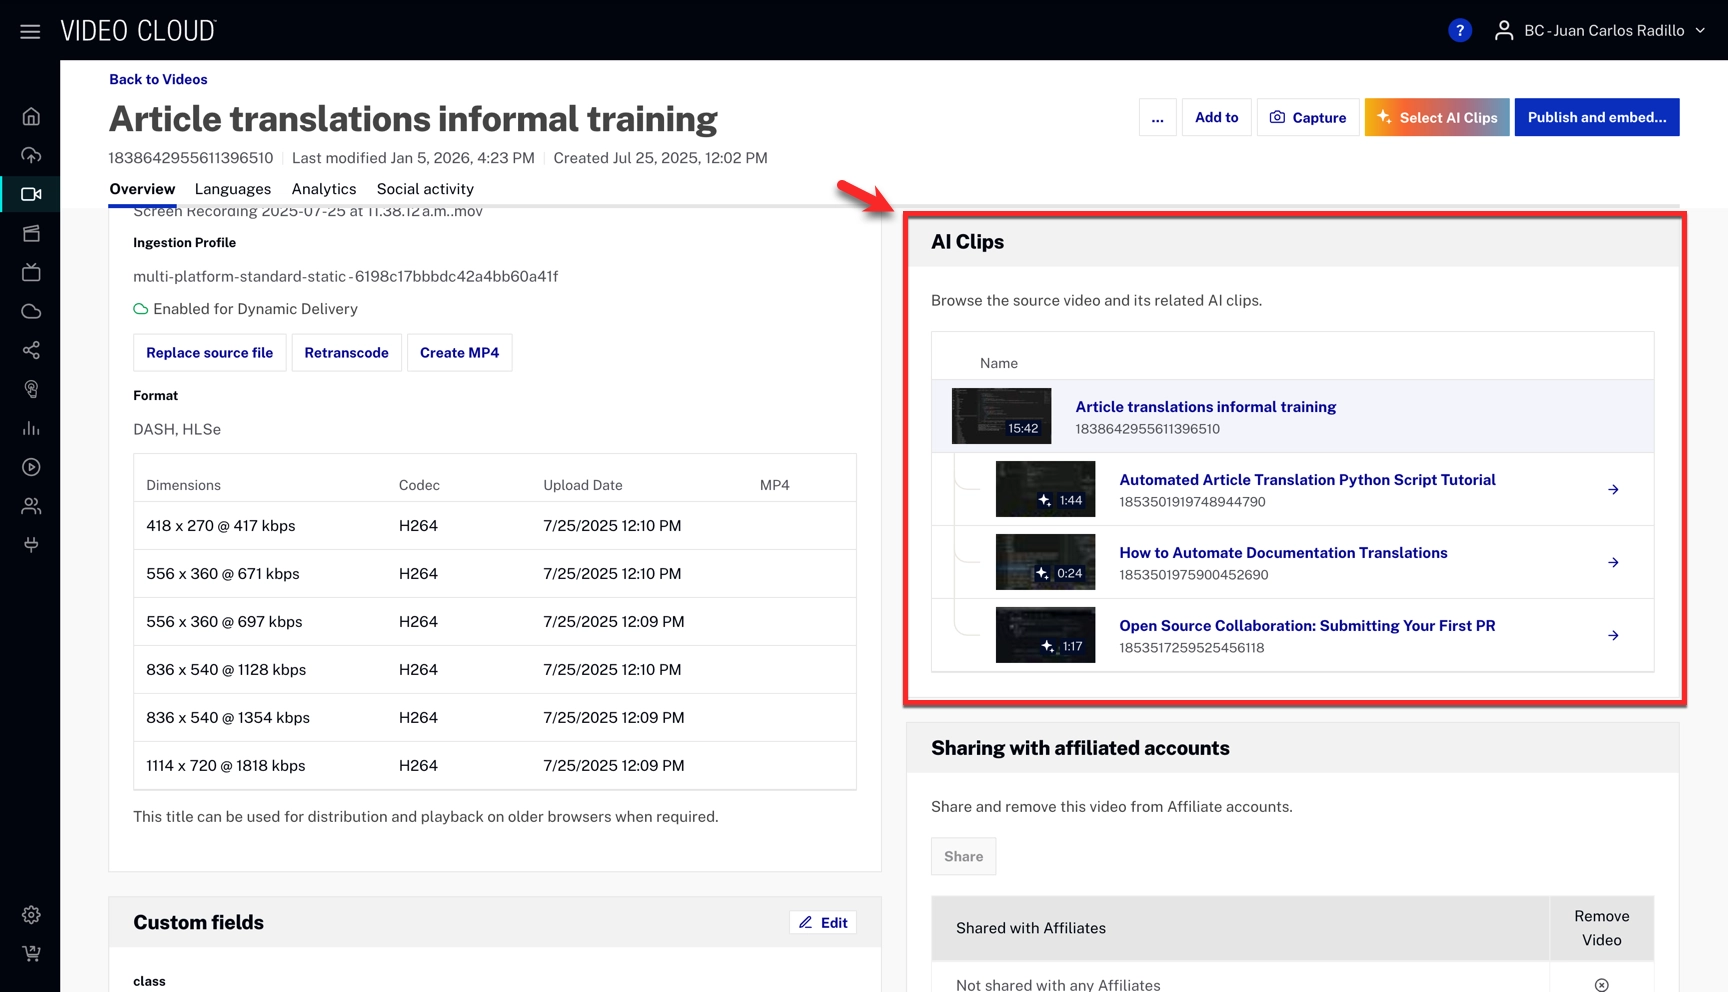This screenshot has height=992, width=1728.
Task: Switch to the Languages tab
Action: 232,189
